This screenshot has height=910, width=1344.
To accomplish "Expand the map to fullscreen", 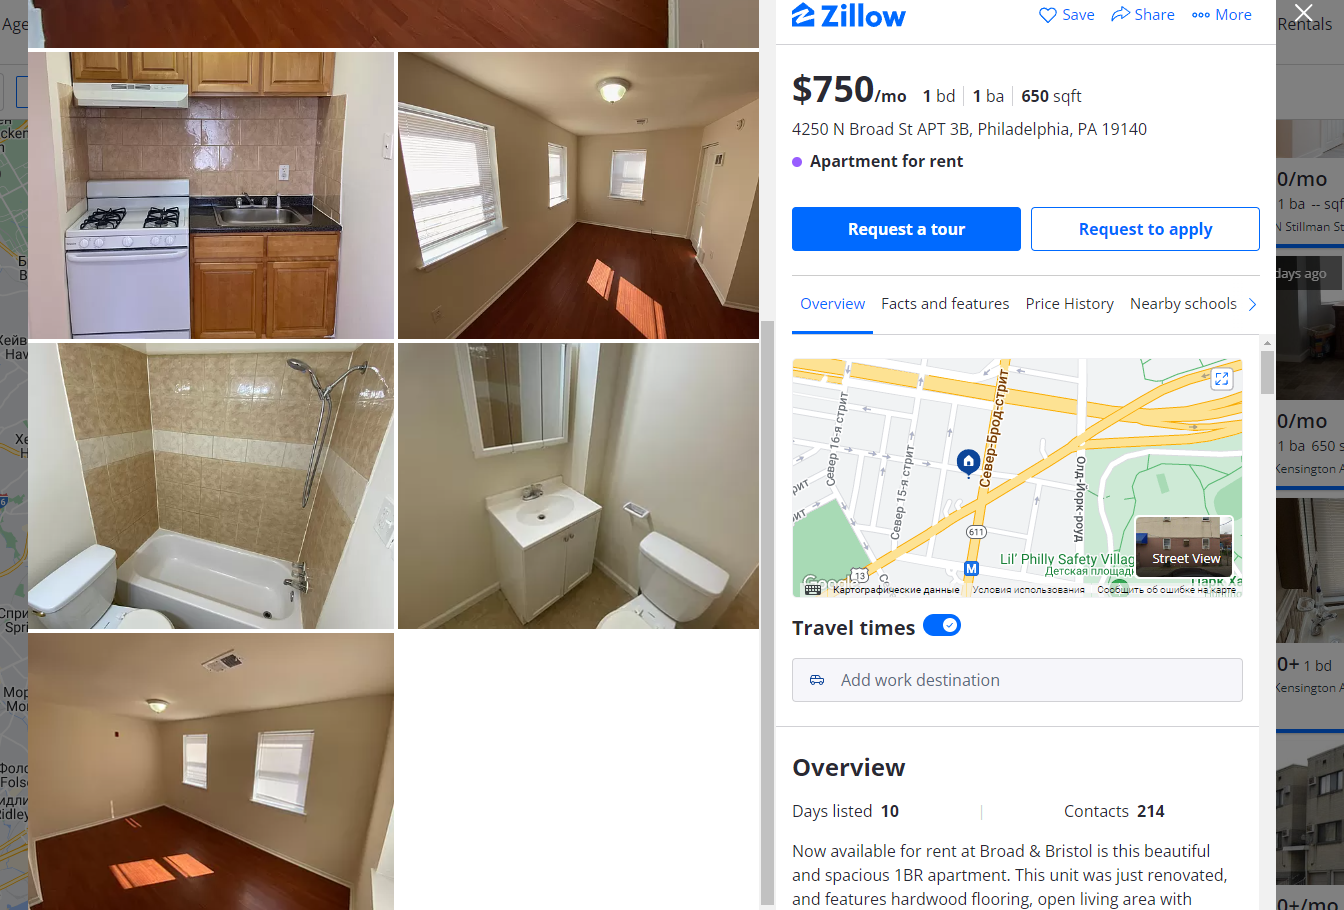I will coord(1221,379).
